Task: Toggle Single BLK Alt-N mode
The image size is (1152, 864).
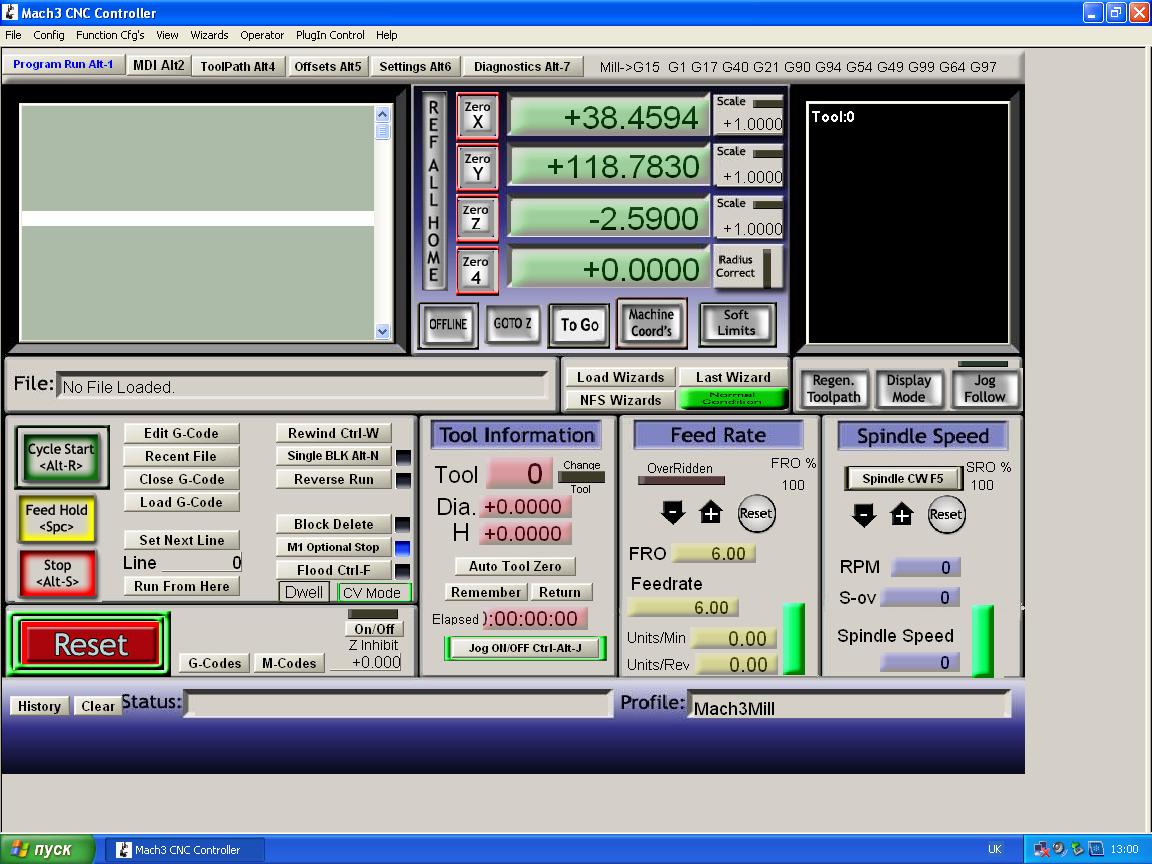Action: [x=334, y=456]
